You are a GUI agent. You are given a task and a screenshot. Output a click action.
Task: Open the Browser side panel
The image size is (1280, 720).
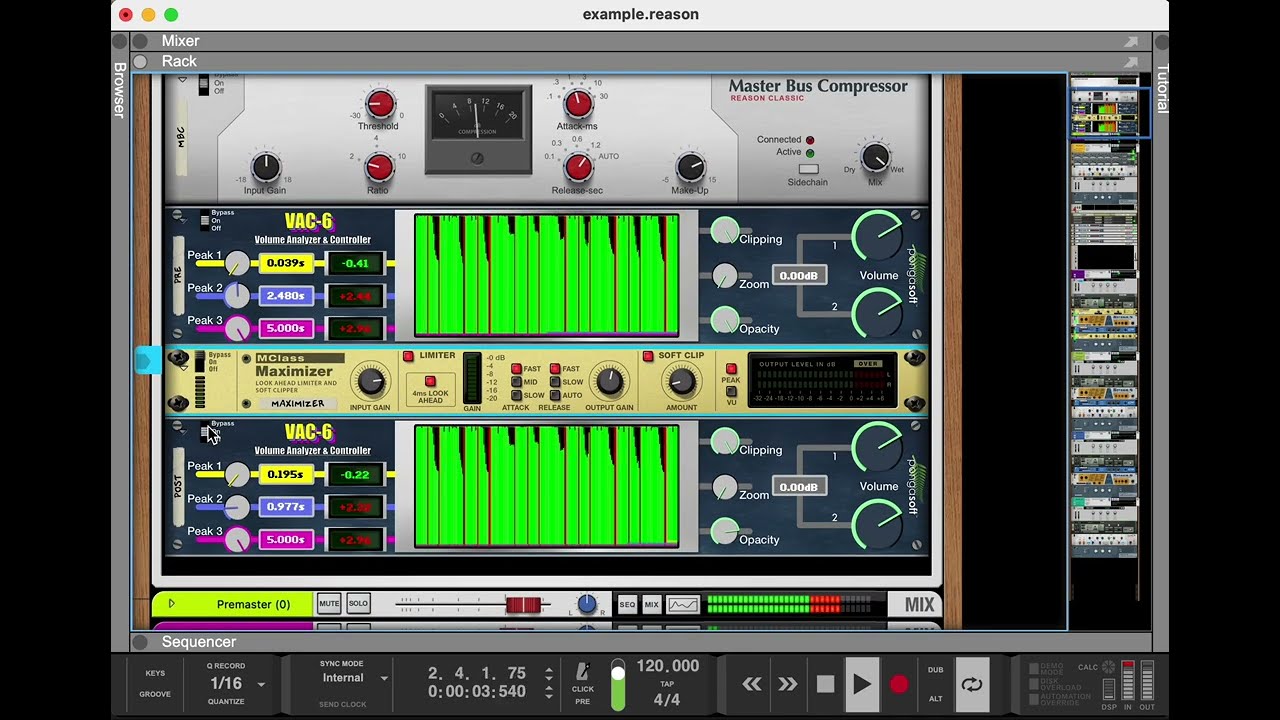pyautogui.click(x=120, y=90)
